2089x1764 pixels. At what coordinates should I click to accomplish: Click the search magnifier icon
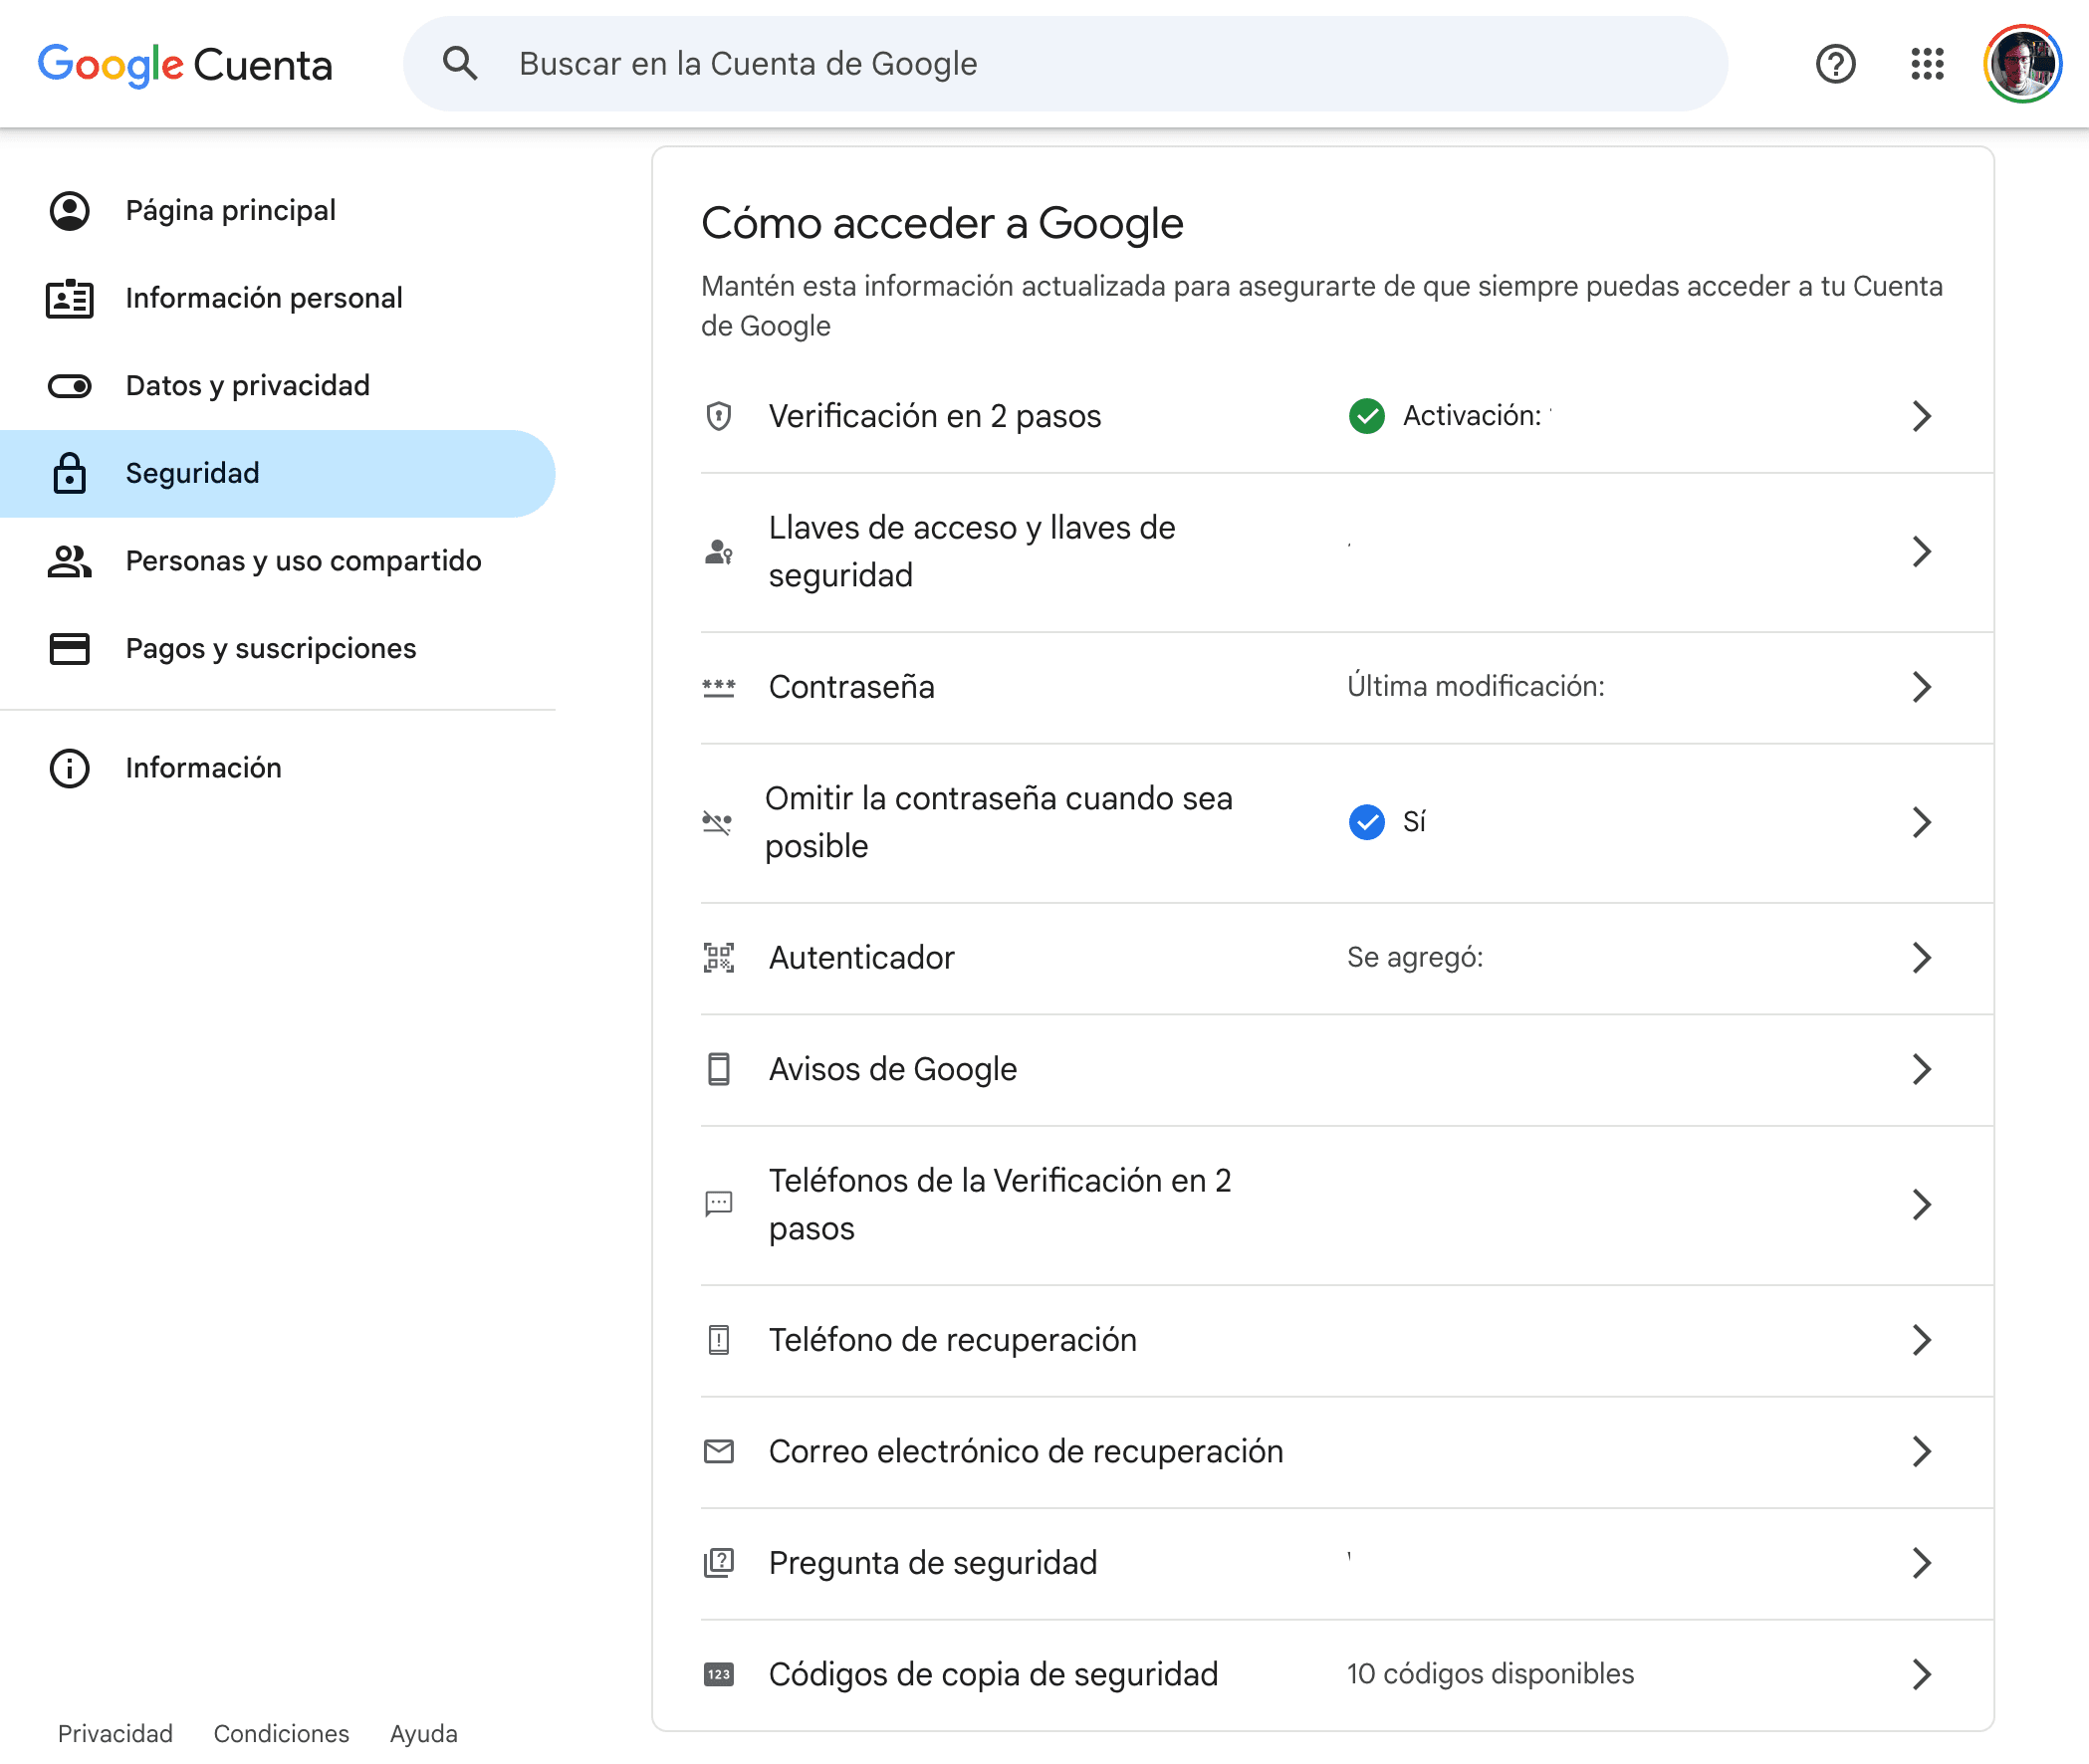click(460, 64)
